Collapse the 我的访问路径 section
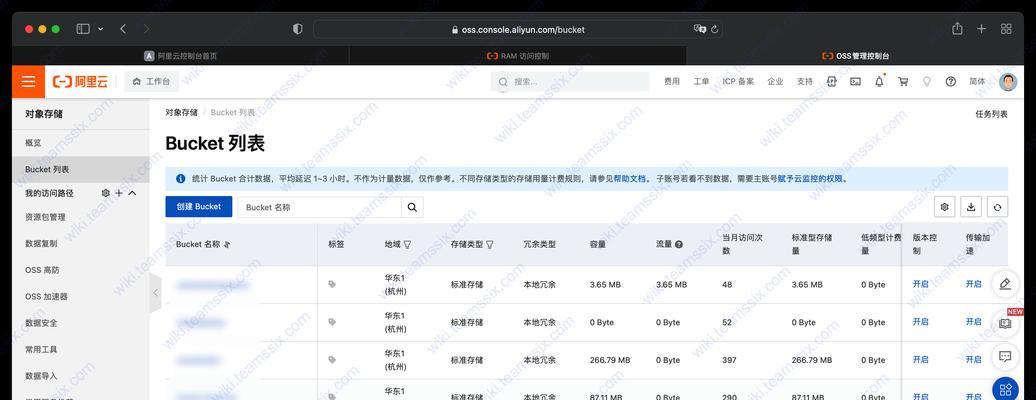 [131, 193]
